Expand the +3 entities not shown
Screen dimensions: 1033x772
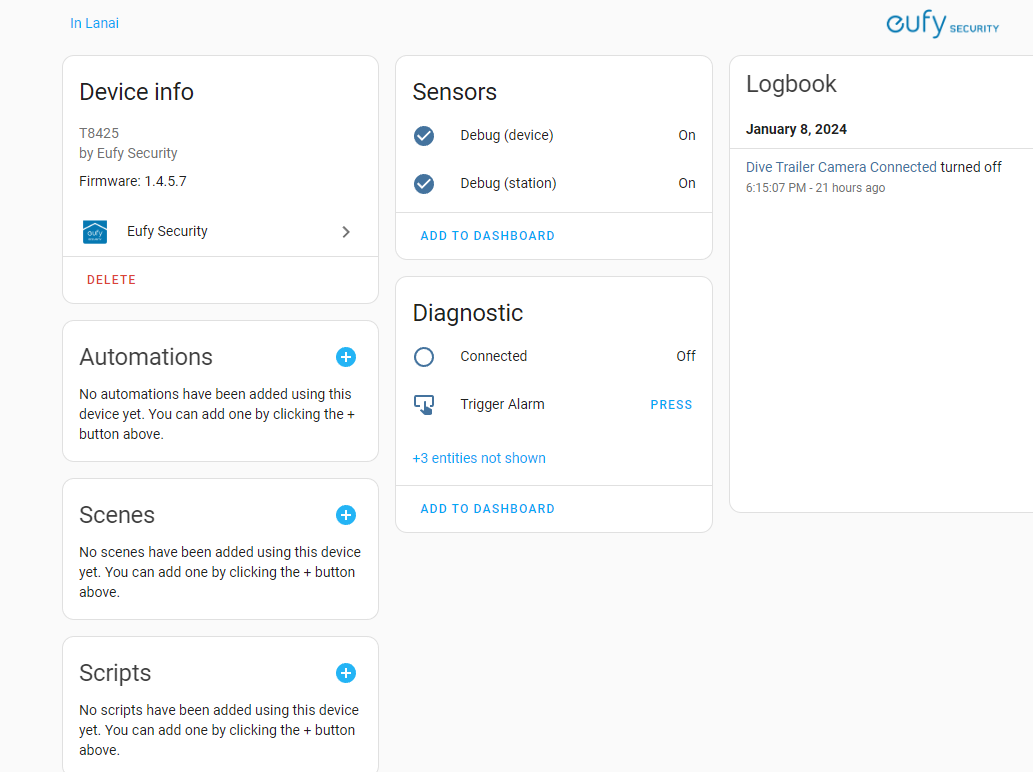(479, 458)
